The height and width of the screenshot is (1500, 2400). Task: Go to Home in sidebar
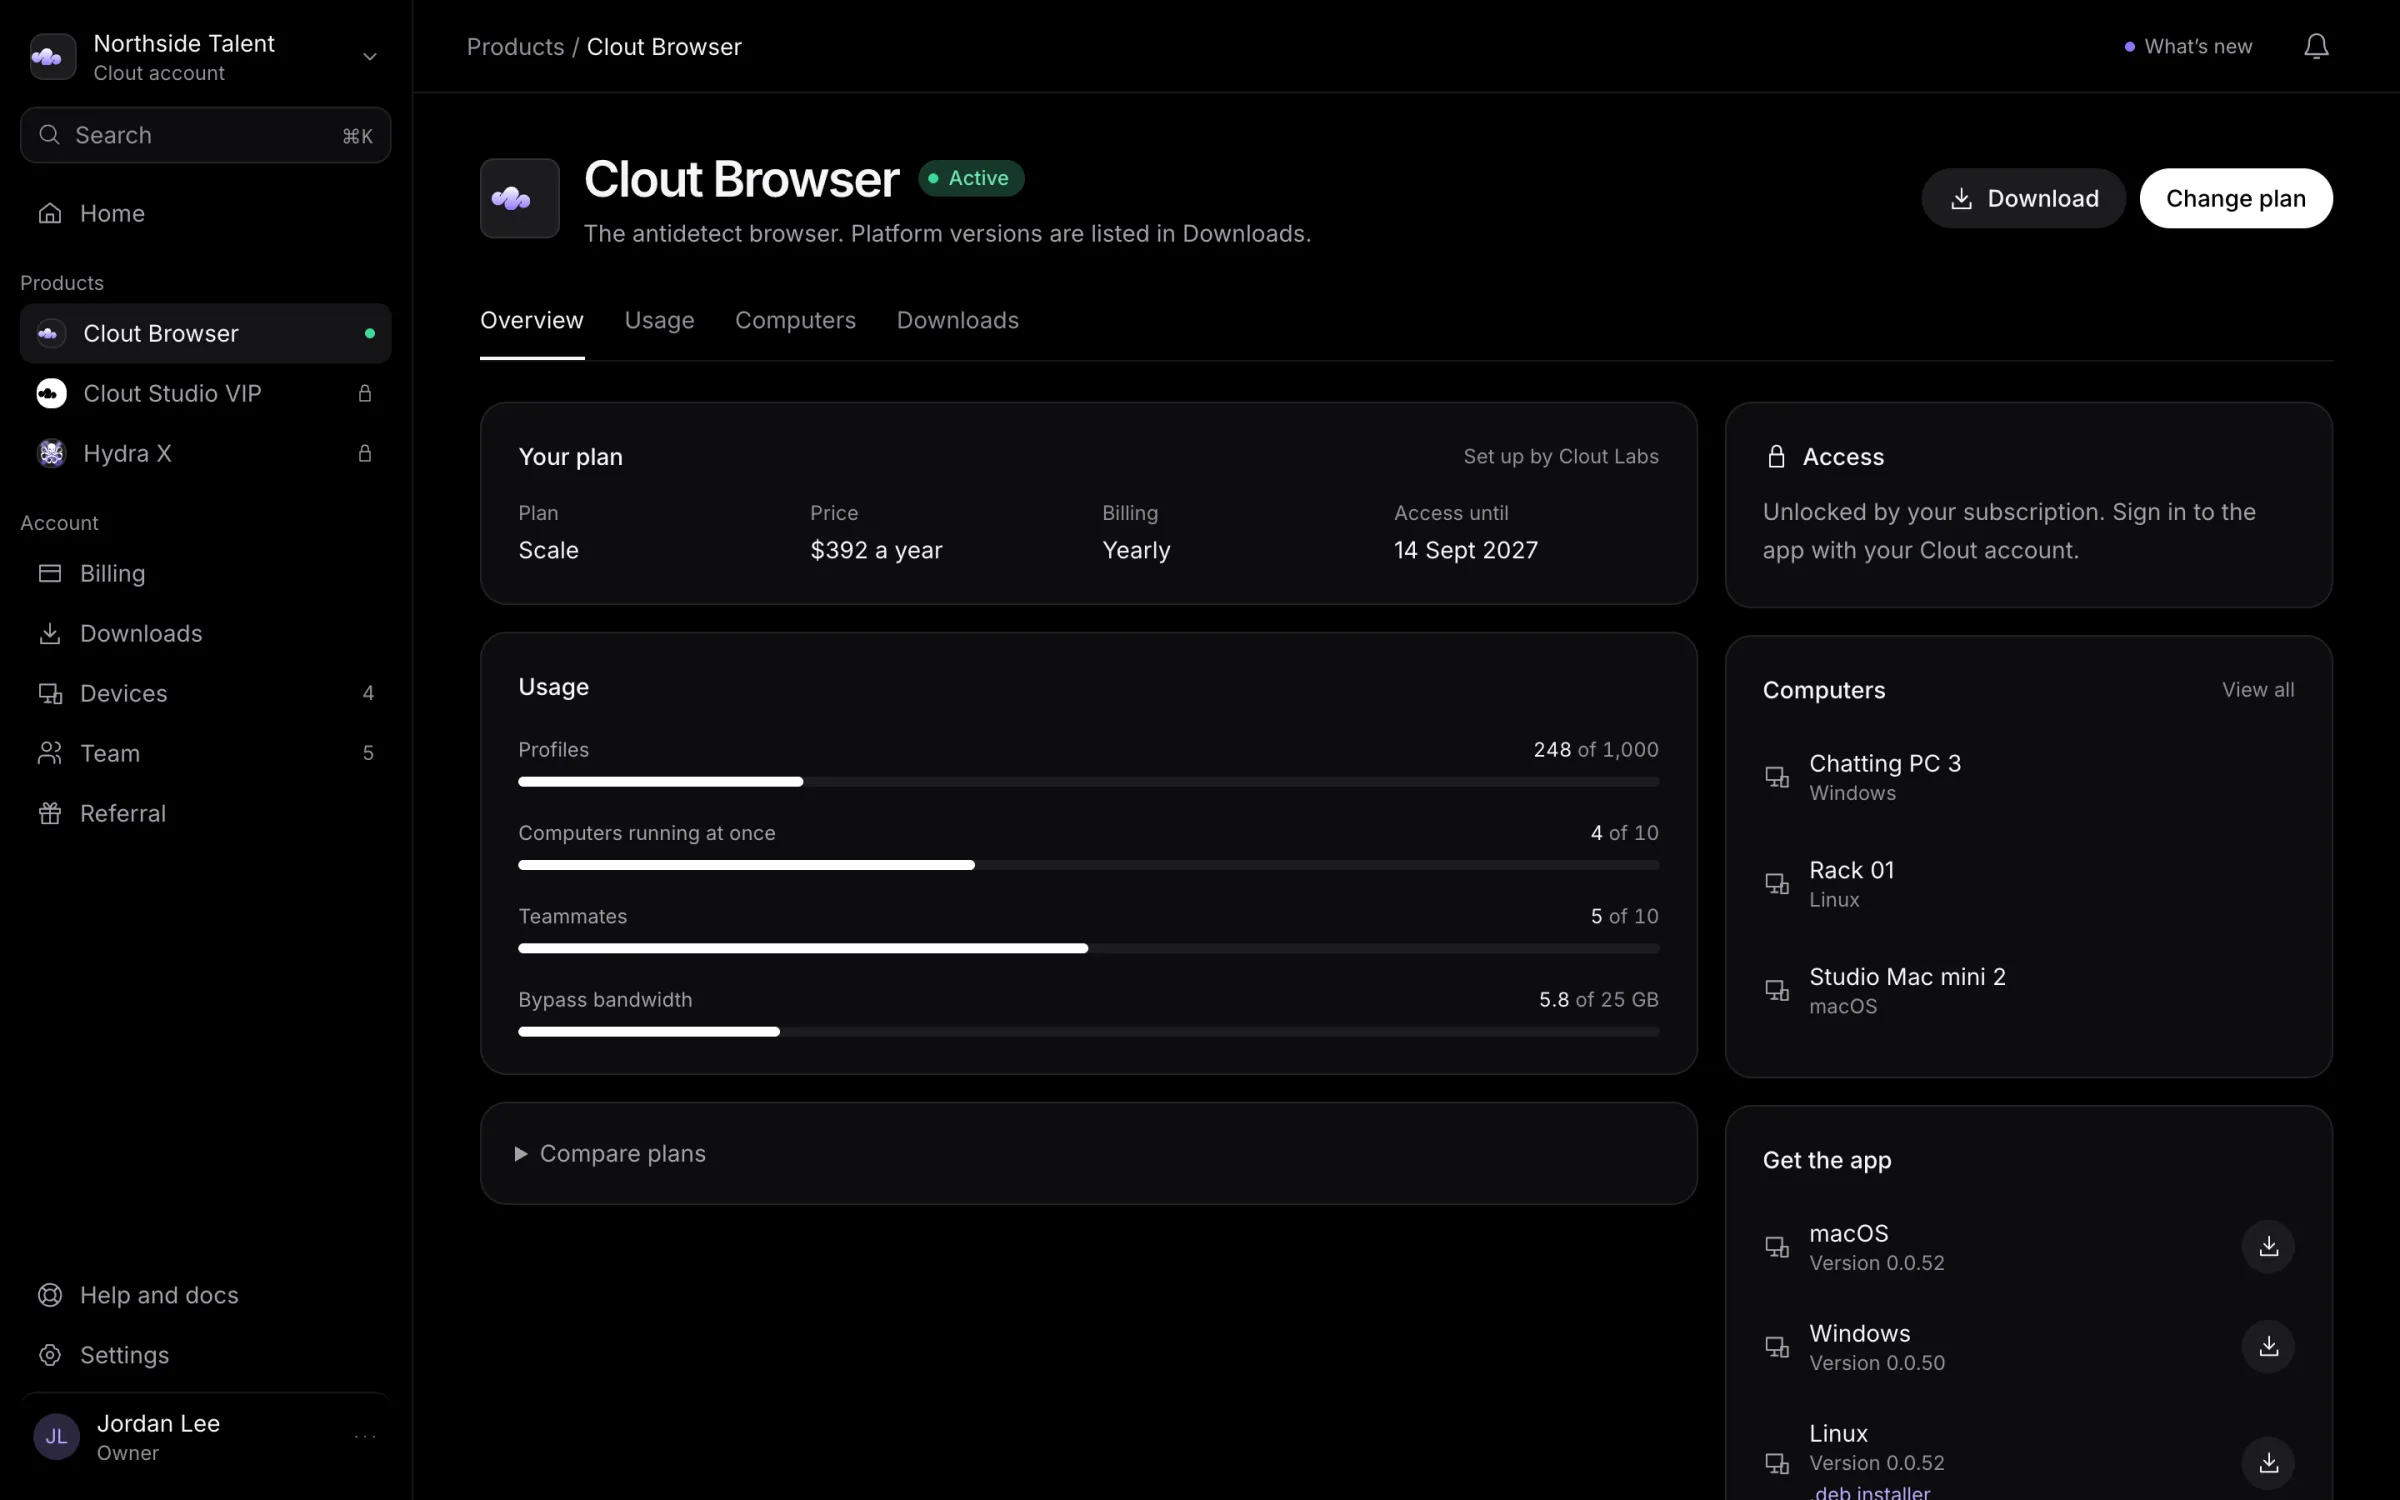tap(205, 213)
